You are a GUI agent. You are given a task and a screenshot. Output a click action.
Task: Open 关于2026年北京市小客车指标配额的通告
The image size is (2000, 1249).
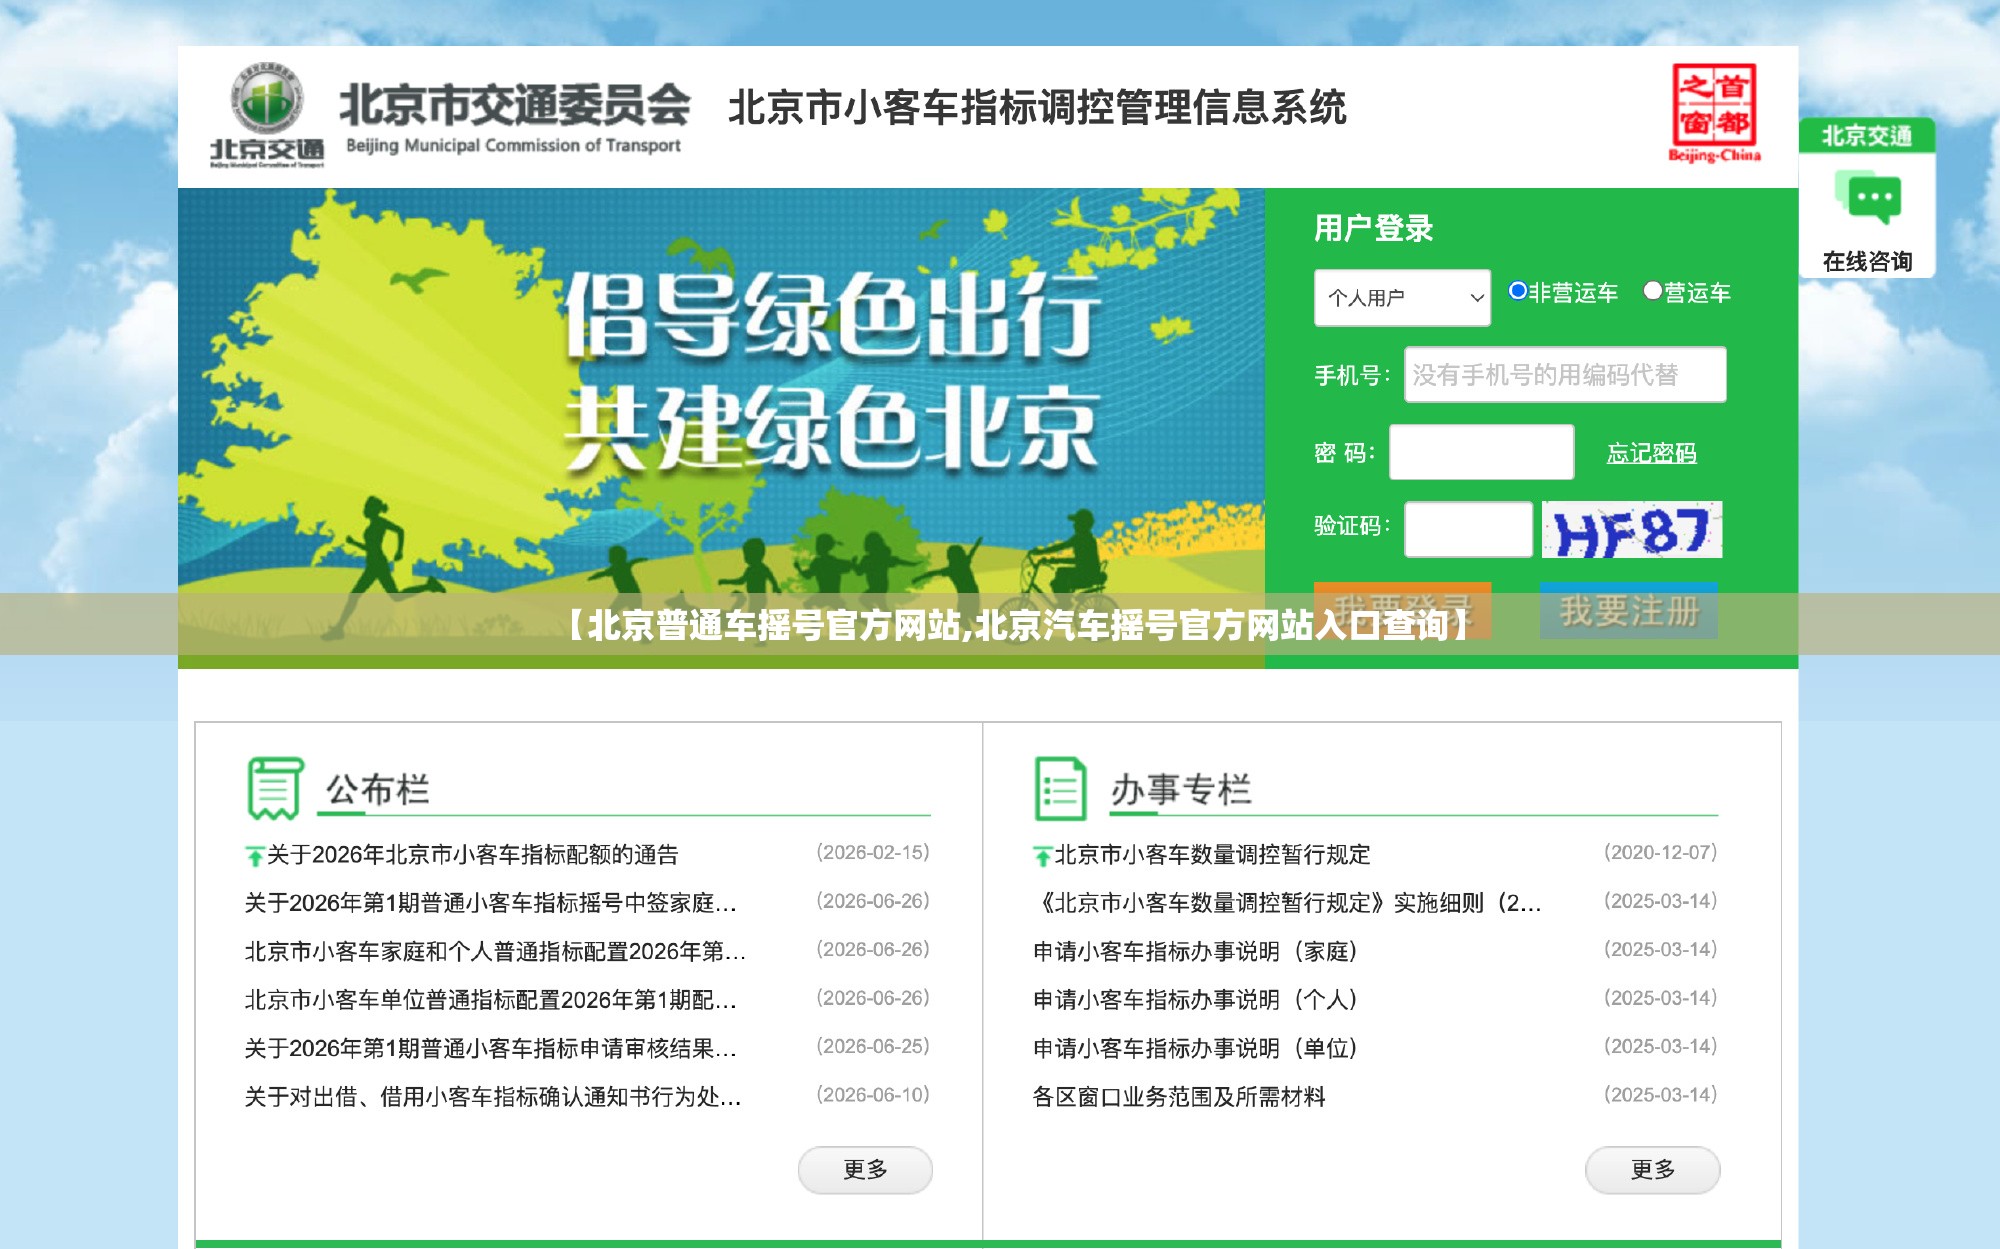click(472, 855)
